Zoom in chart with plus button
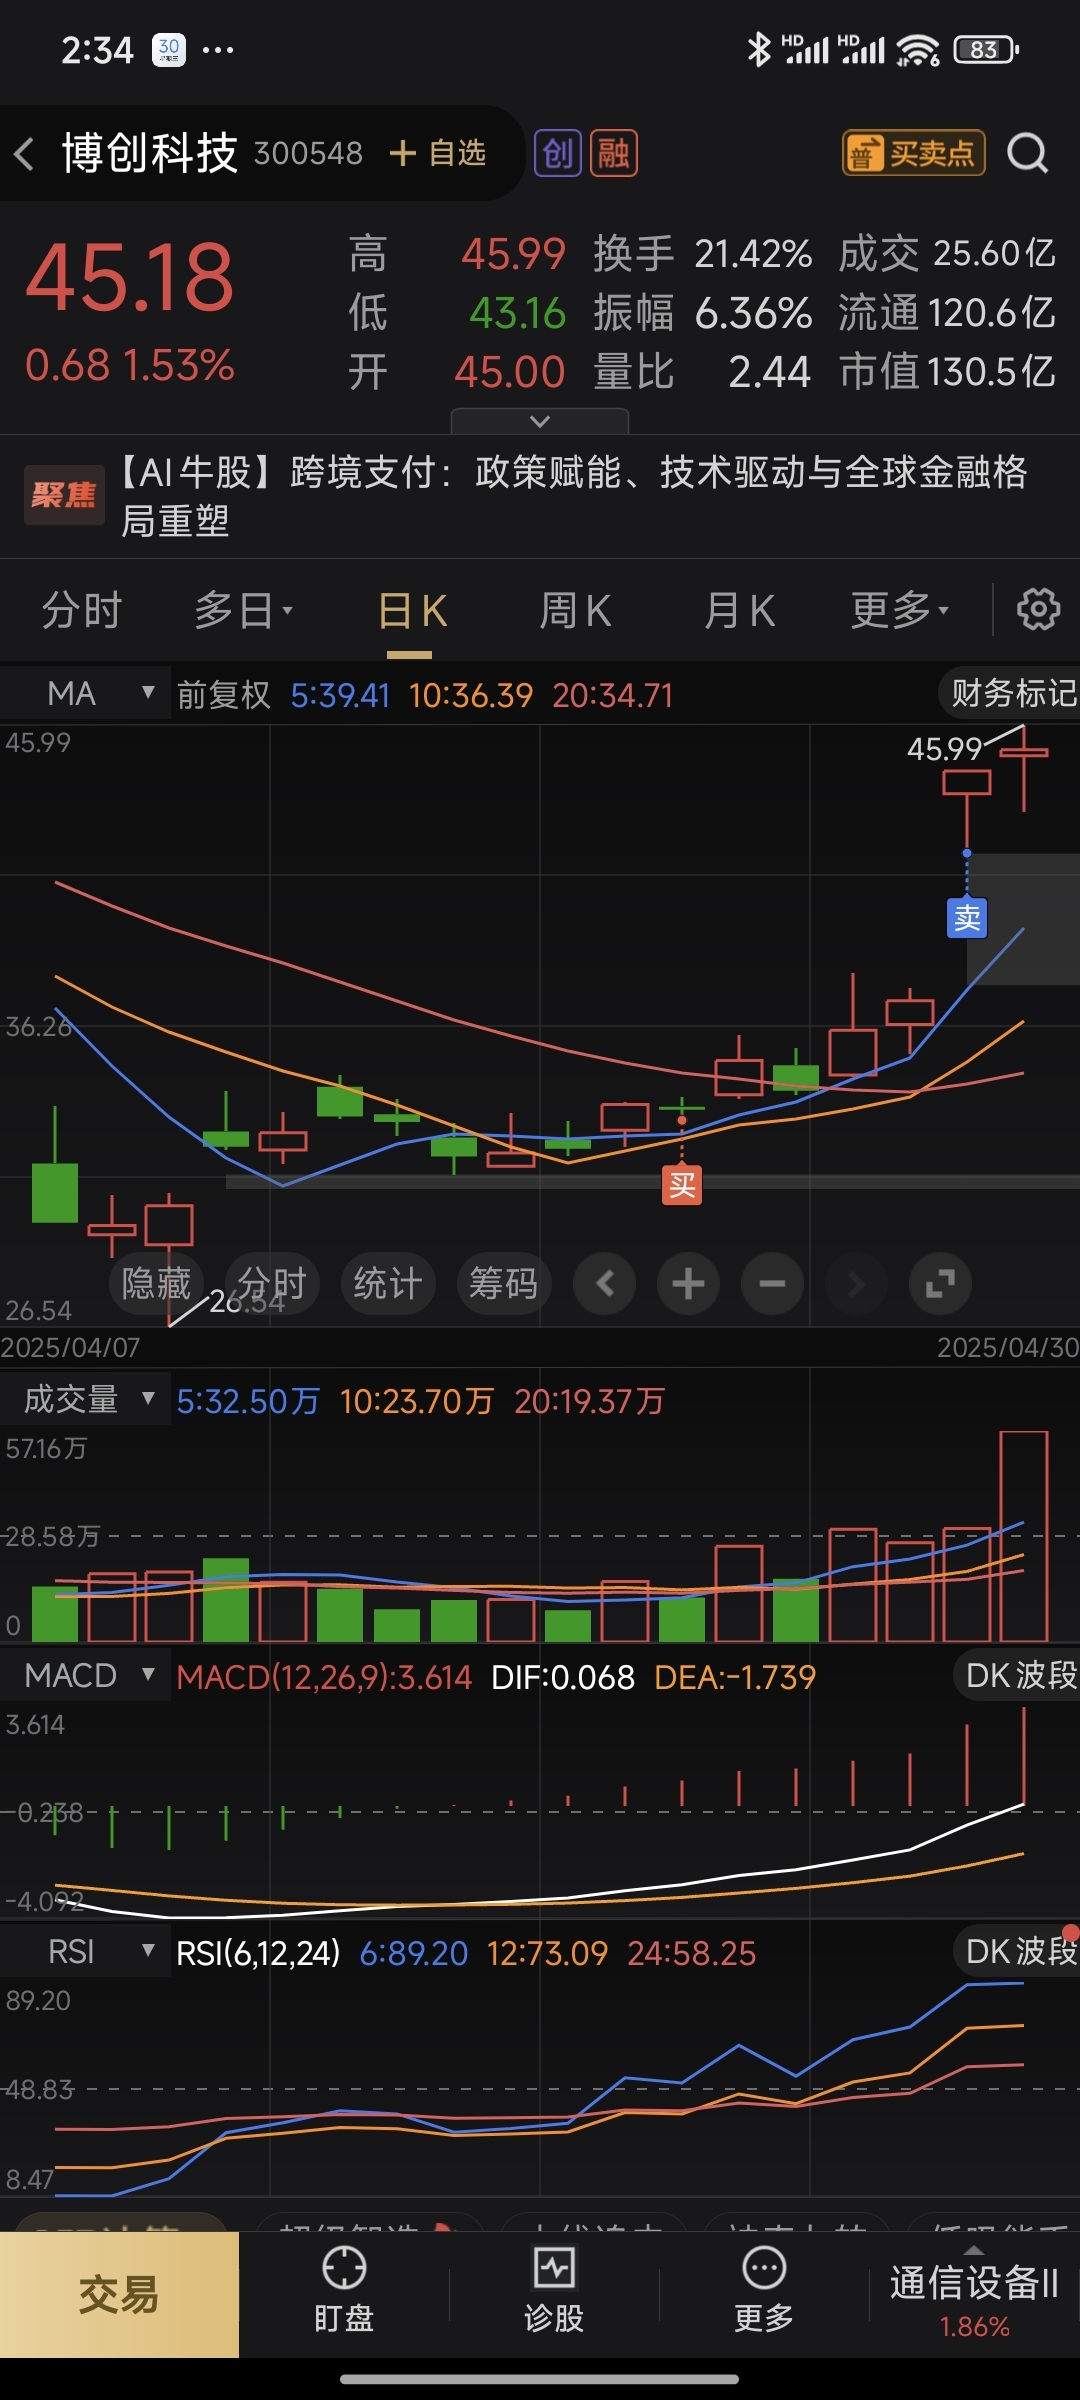1080x2400 pixels. click(688, 1283)
